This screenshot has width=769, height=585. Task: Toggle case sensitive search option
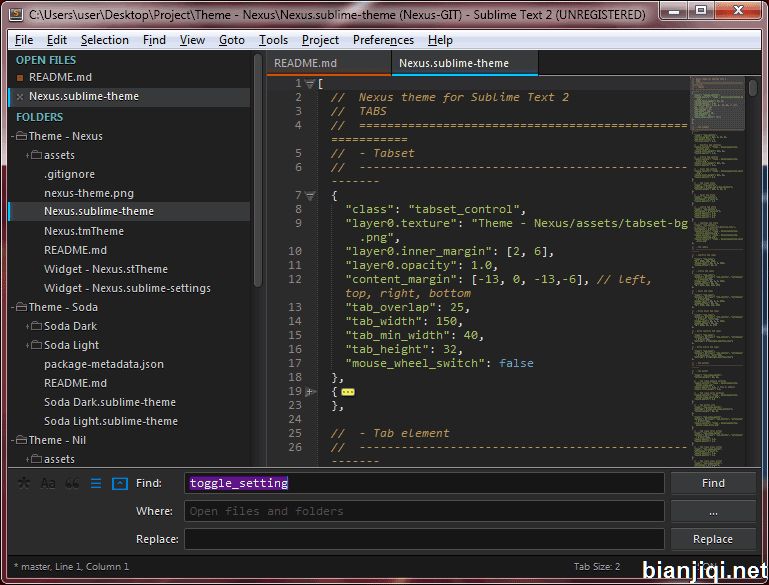[x=48, y=483]
